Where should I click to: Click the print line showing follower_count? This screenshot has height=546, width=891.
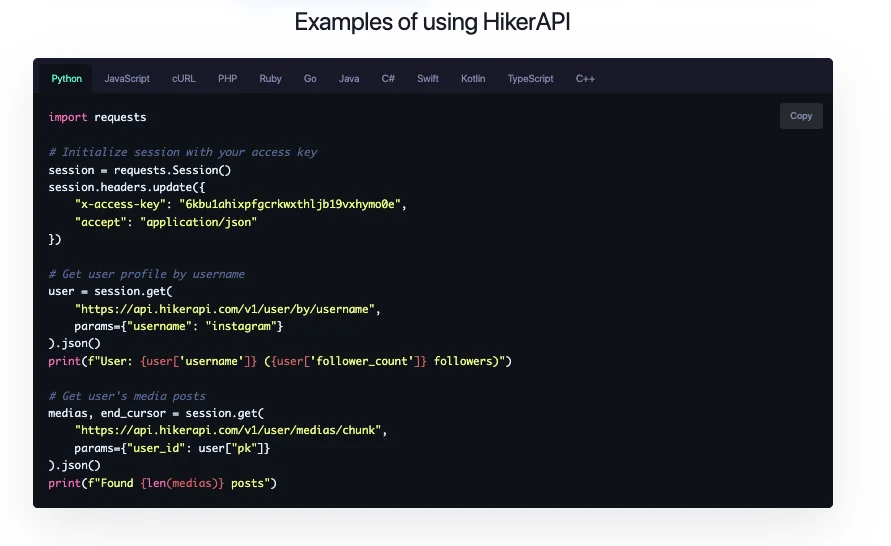click(280, 361)
